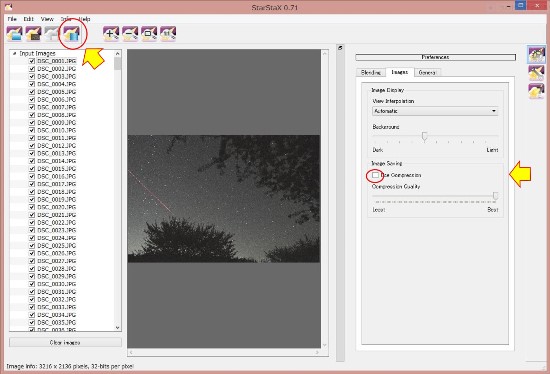Click the Open Images toolbar icon
This screenshot has width=550, height=374.
(14, 34)
